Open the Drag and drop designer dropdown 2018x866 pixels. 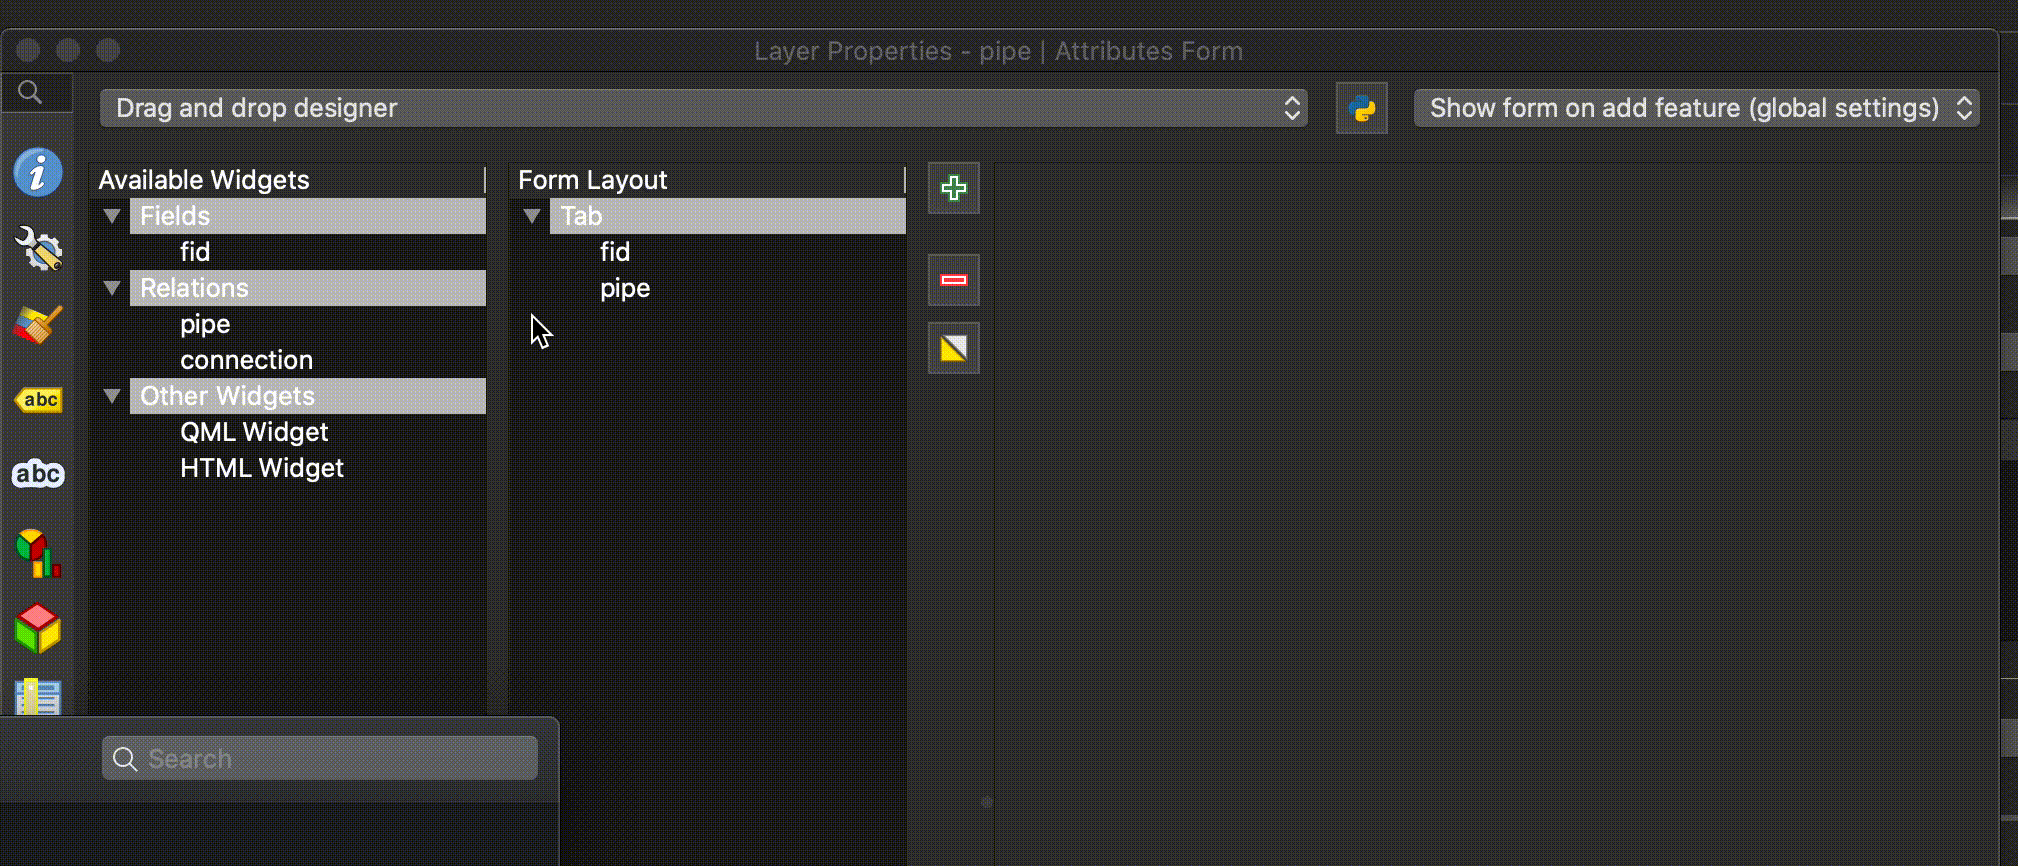(x=703, y=108)
